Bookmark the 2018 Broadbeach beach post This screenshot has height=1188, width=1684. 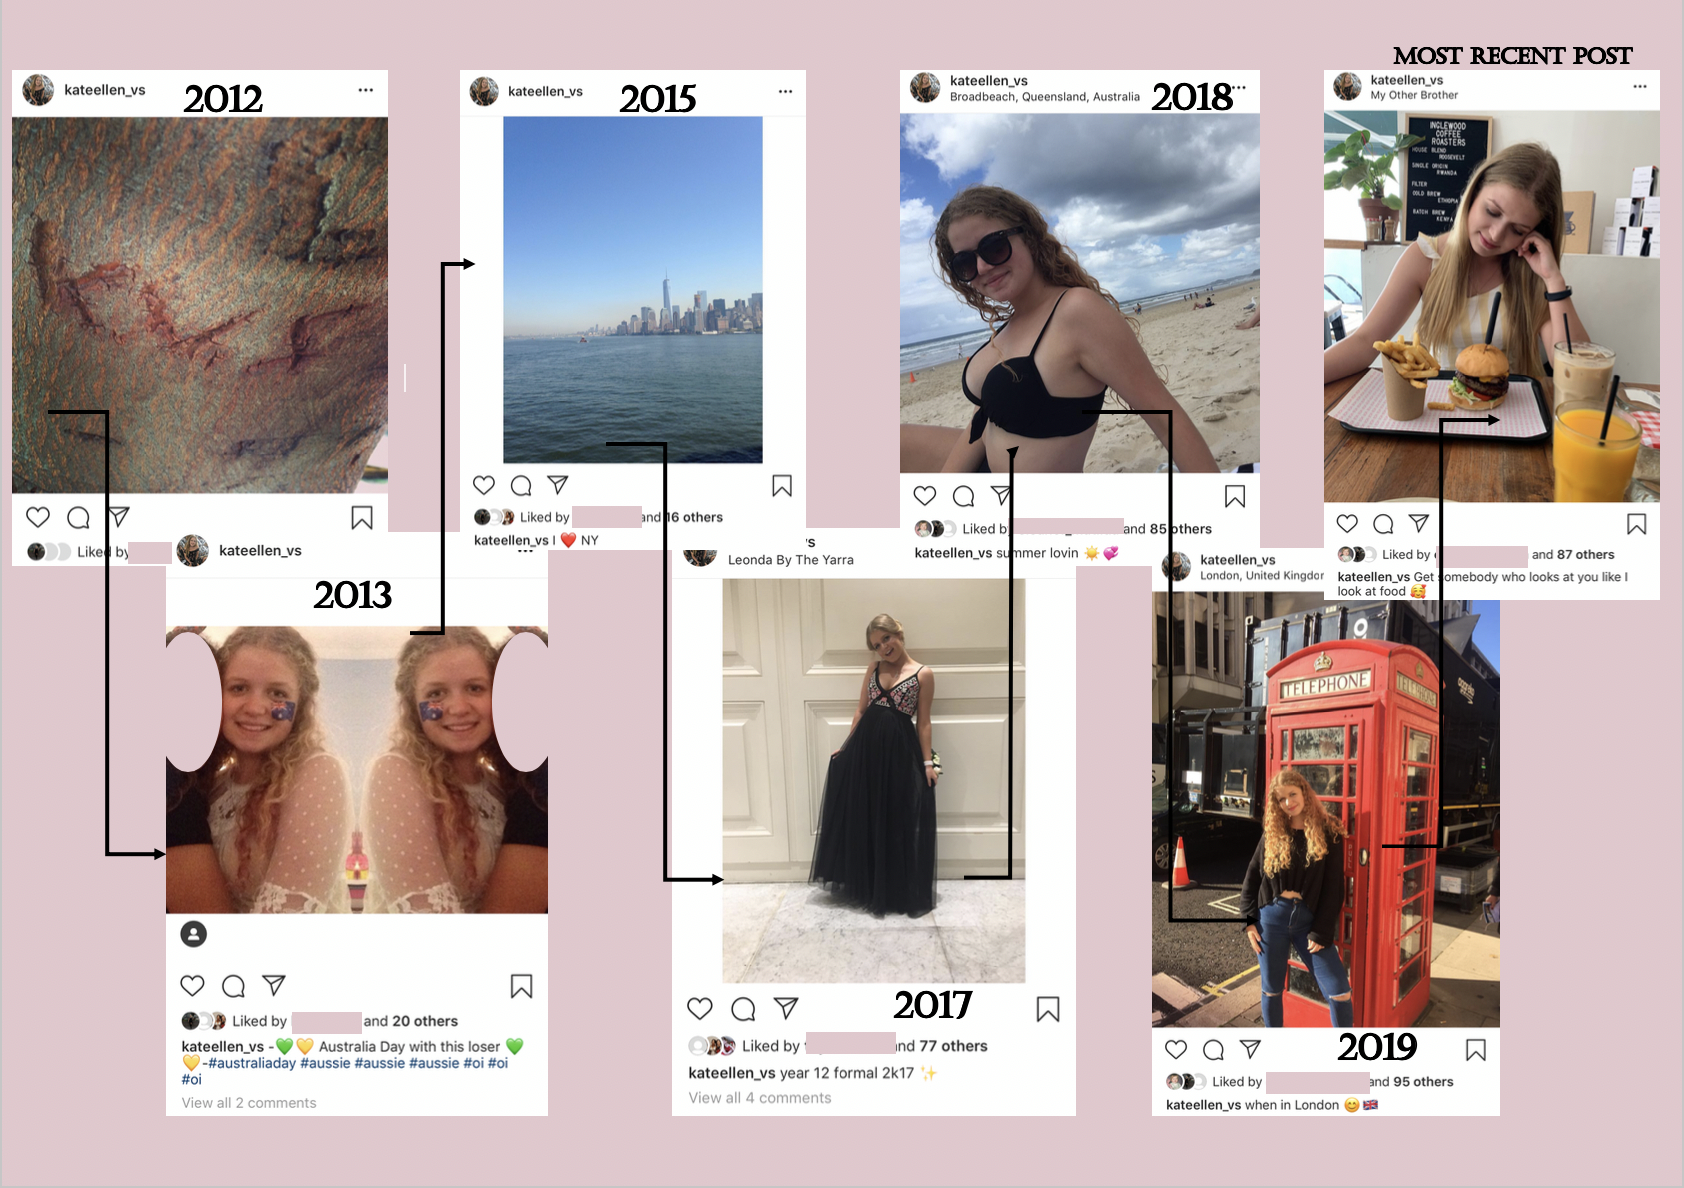click(1235, 496)
